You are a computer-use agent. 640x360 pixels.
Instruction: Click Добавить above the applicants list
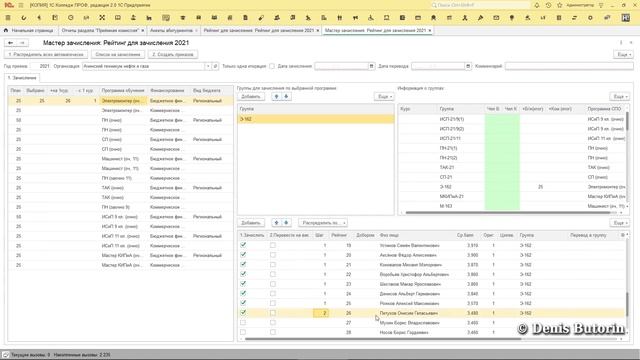251,223
